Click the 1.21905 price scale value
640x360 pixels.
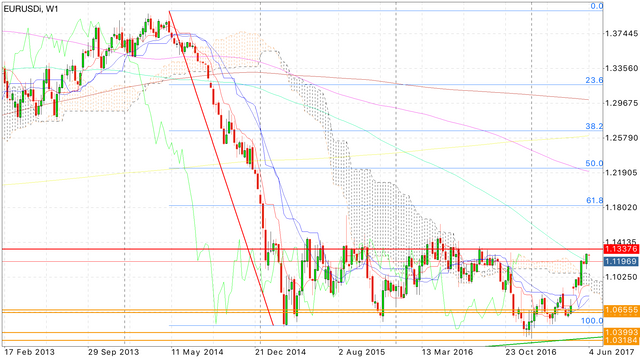tap(622, 173)
